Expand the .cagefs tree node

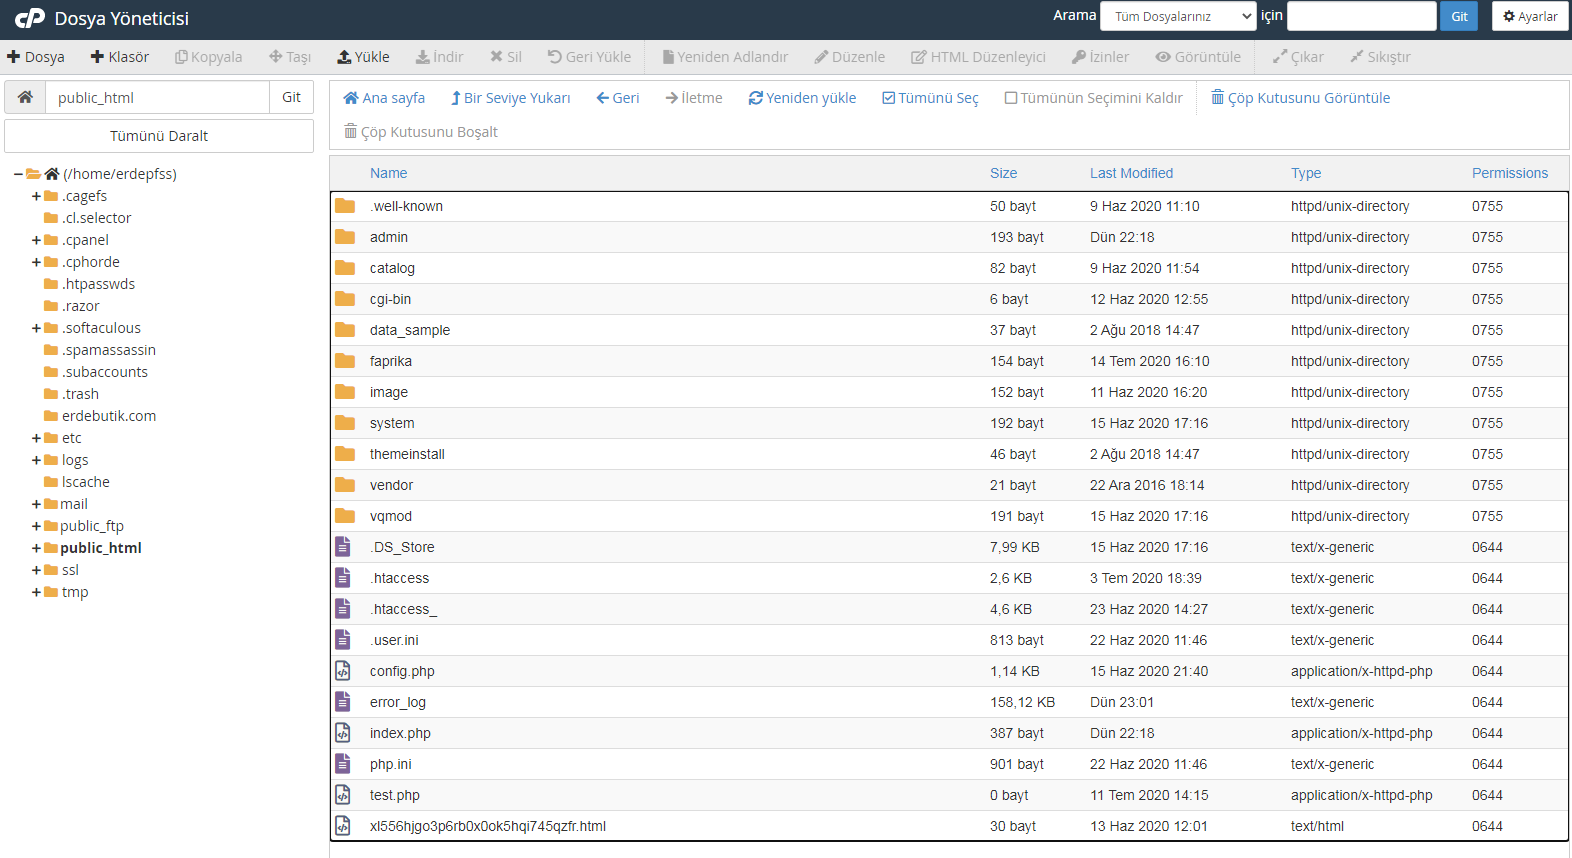(x=36, y=196)
